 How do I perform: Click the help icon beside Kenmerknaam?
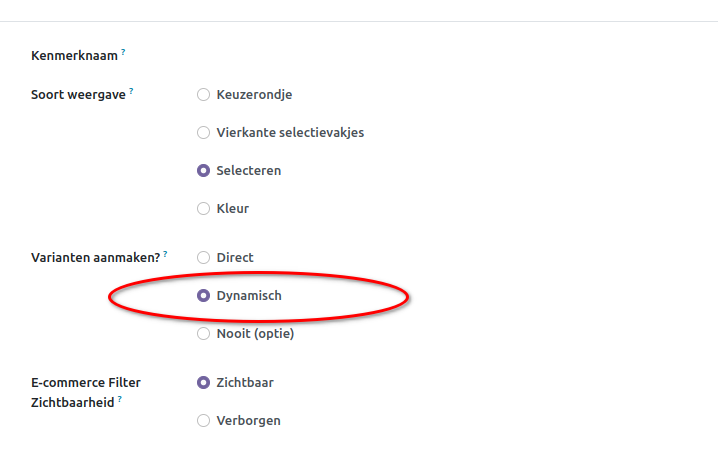point(123,52)
